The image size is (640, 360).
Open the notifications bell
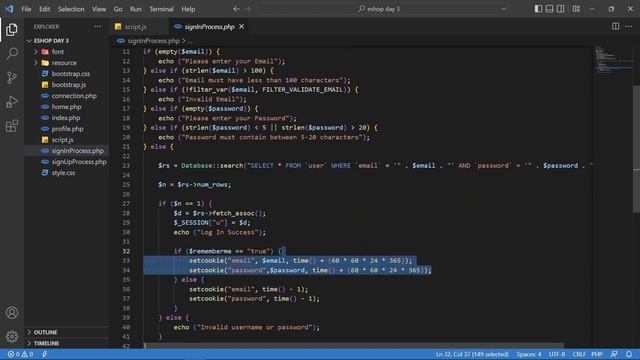coord(629,354)
